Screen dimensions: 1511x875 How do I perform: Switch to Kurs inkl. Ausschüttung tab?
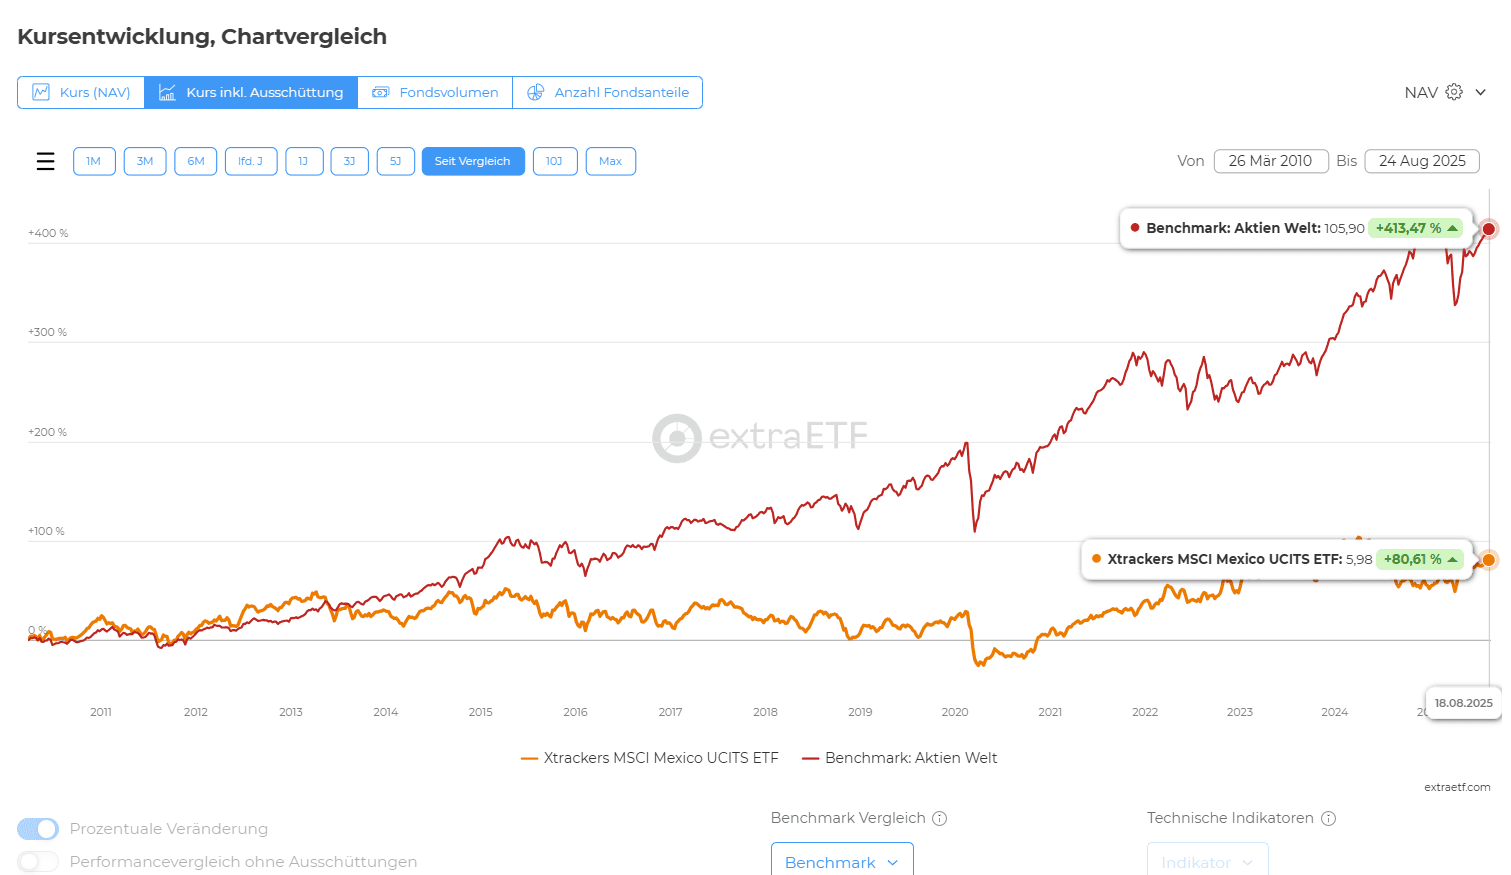pyautogui.click(x=251, y=92)
